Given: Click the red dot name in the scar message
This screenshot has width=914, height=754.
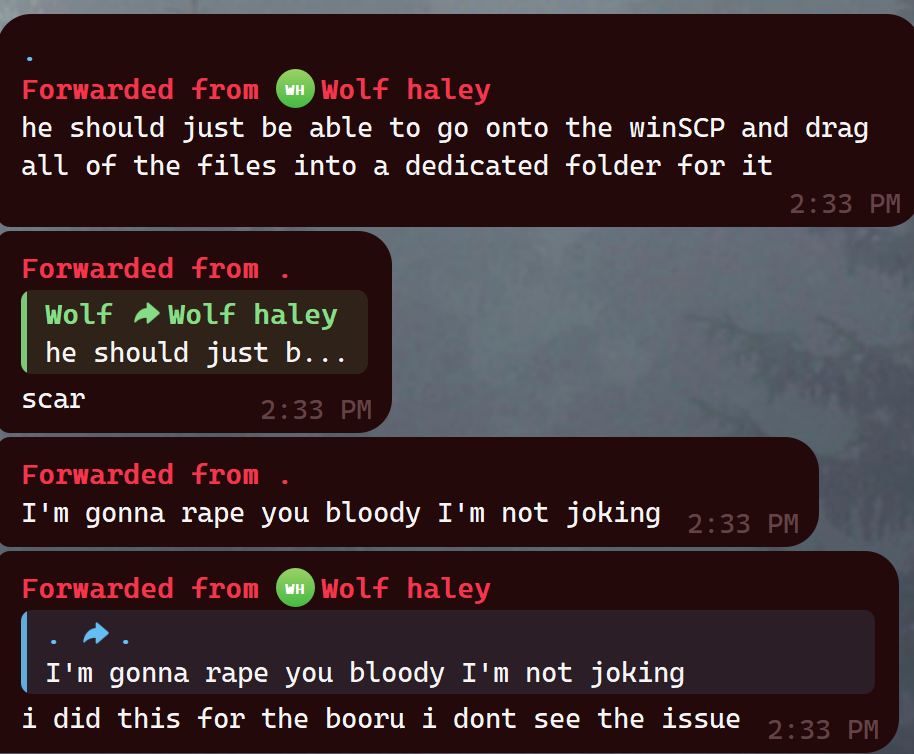Looking at the screenshot, I should click(284, 272).
